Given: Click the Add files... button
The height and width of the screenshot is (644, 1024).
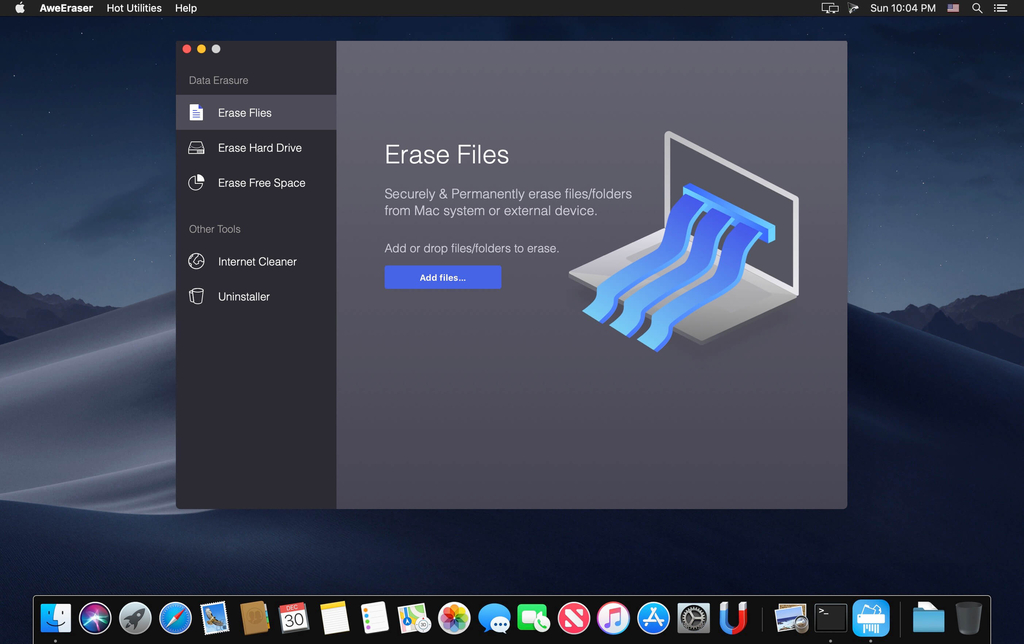Looking at the screenshot, I should (x=443, y=278).
